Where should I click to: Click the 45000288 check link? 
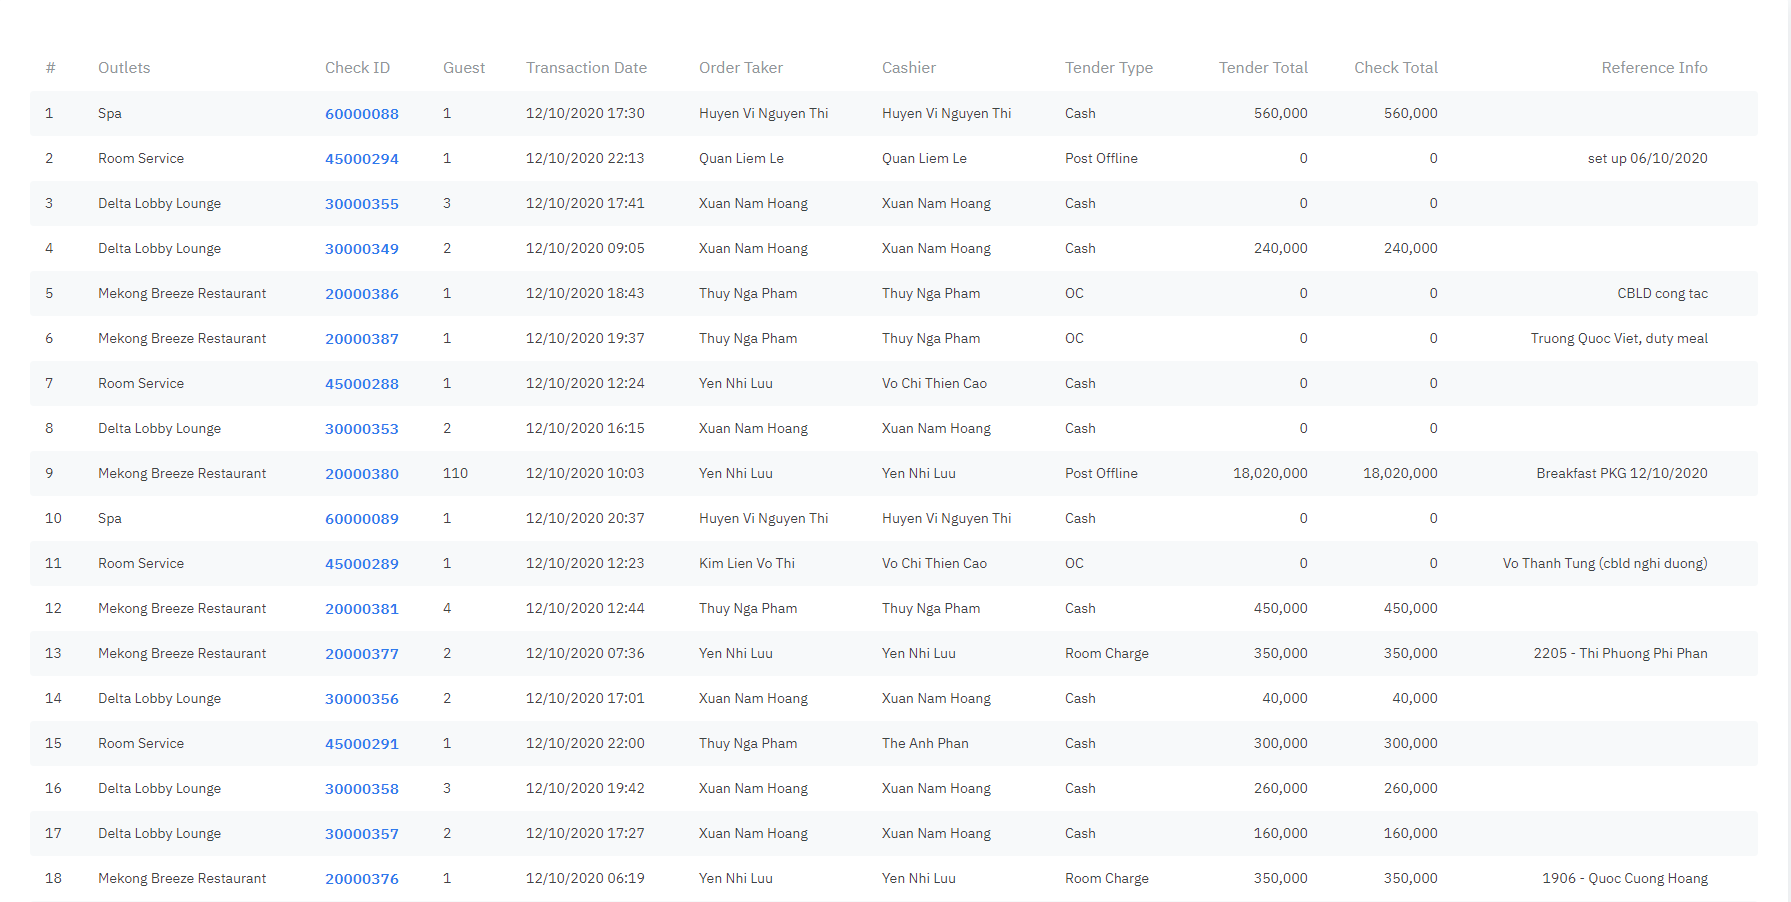pos(361,384)
